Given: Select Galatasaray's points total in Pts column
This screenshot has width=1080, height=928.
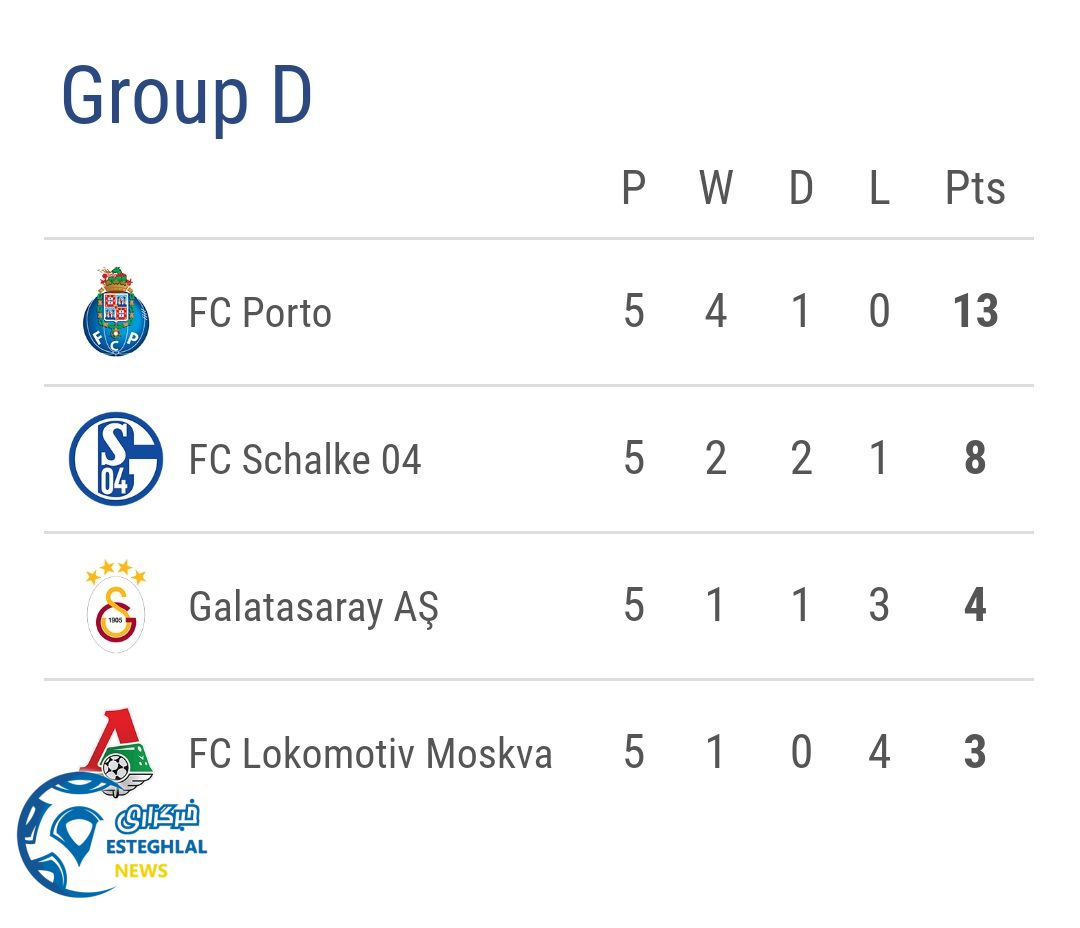Looking at the screenshot, I should pyautogui.click(x=975, y=606).
